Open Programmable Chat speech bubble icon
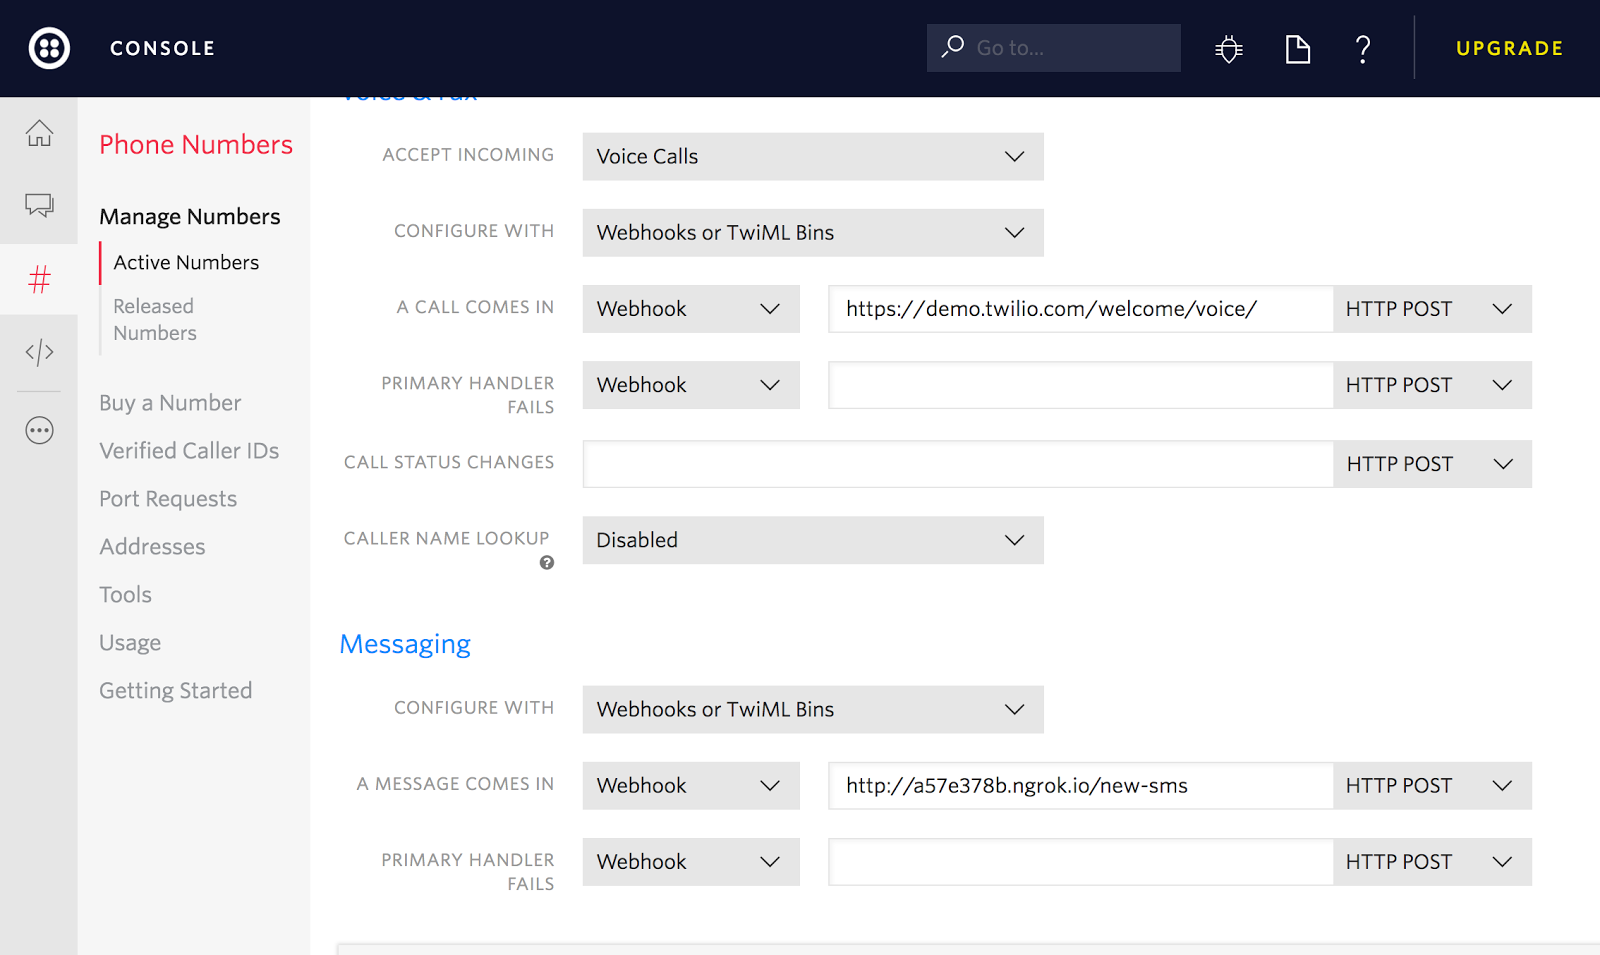 pos(39,206)
